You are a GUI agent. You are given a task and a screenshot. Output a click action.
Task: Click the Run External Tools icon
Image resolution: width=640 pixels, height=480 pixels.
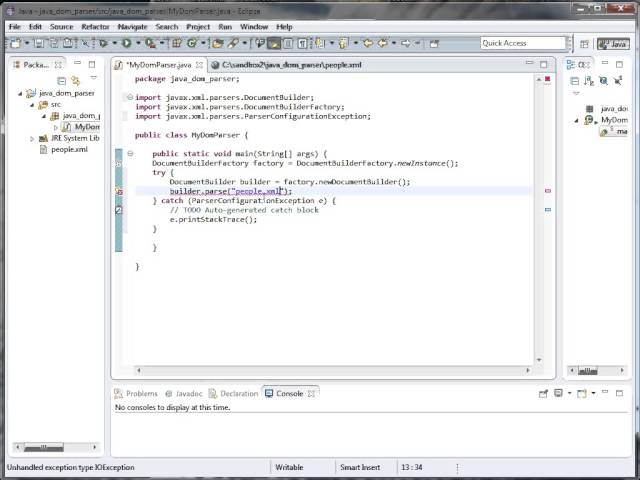coord(150,43)
